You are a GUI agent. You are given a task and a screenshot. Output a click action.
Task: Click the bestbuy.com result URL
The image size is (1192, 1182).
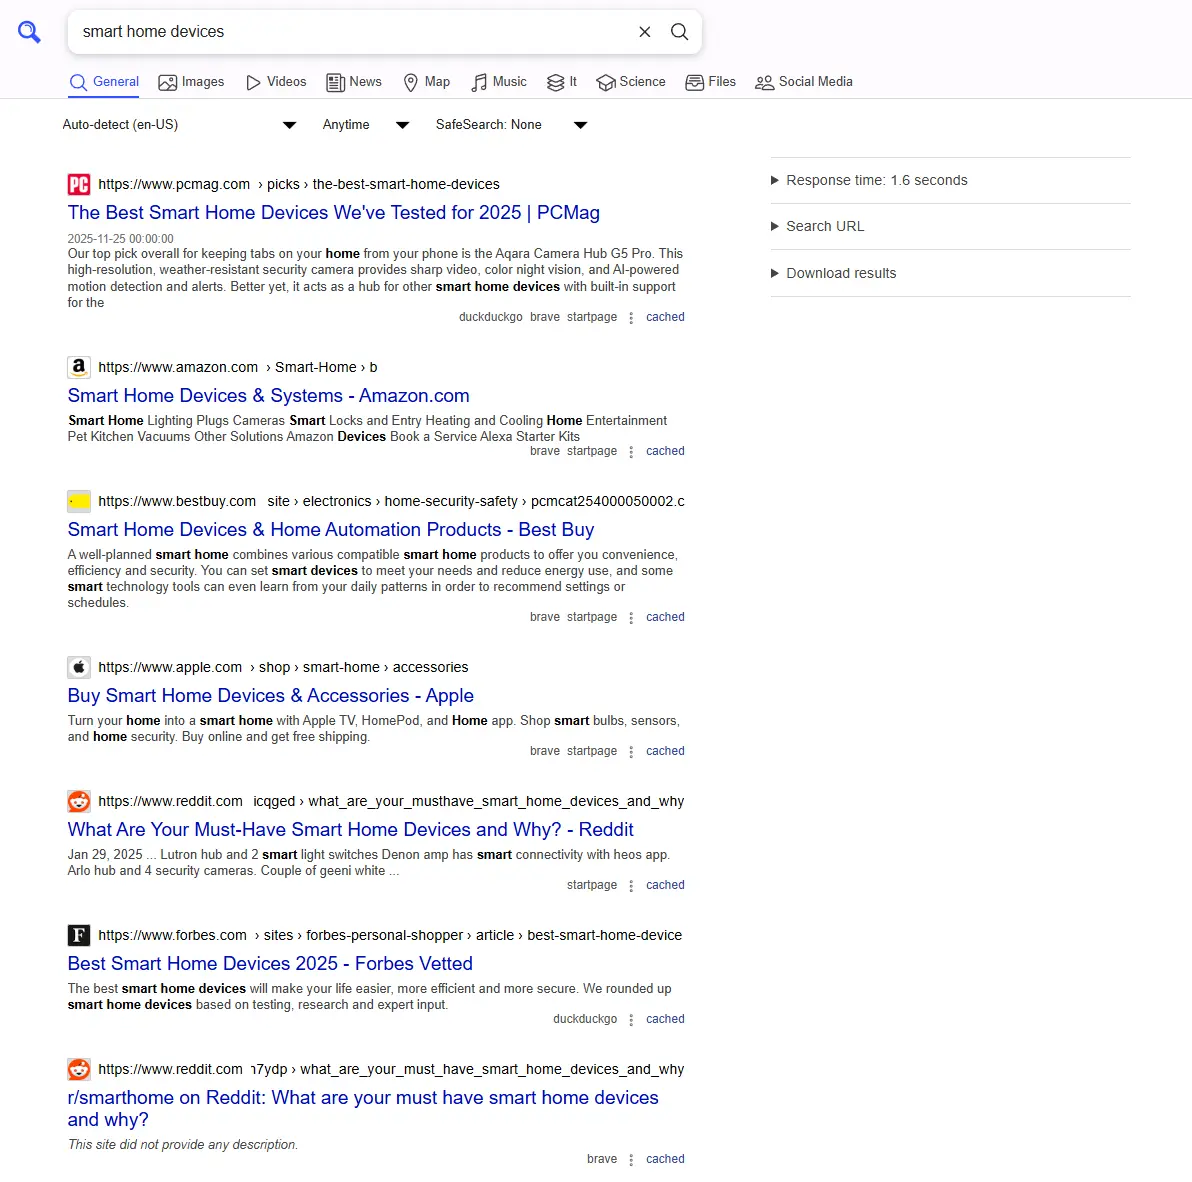pyautogui.click(x=392, y=502)
